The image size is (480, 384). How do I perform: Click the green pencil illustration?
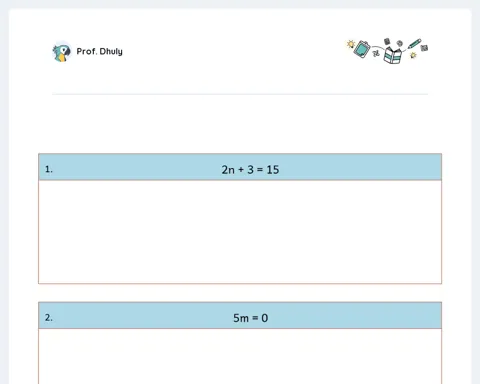414,44
